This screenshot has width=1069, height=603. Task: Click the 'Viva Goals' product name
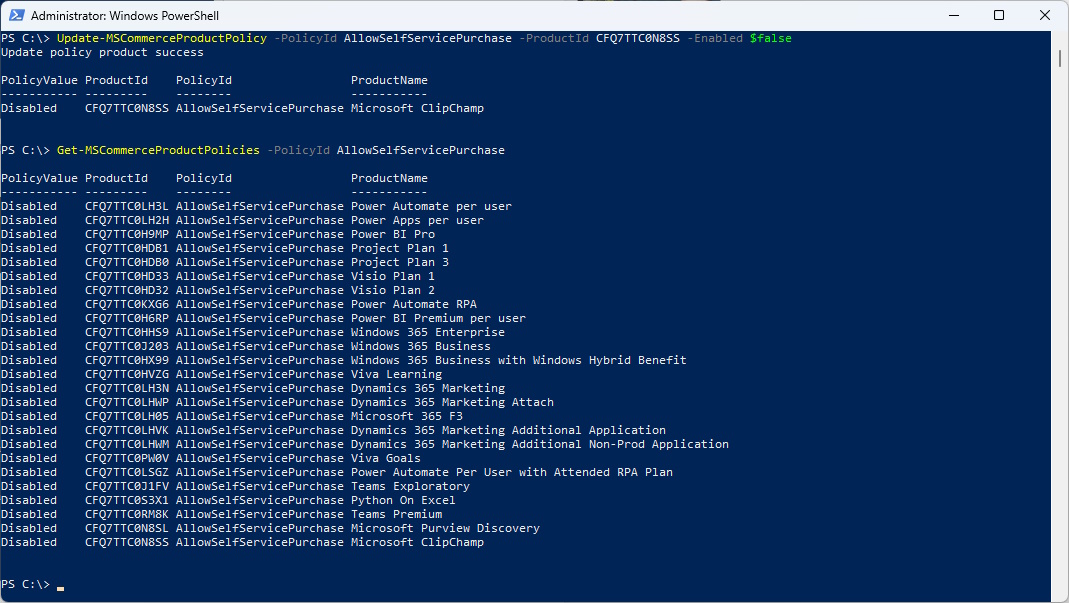pos(385,458)
